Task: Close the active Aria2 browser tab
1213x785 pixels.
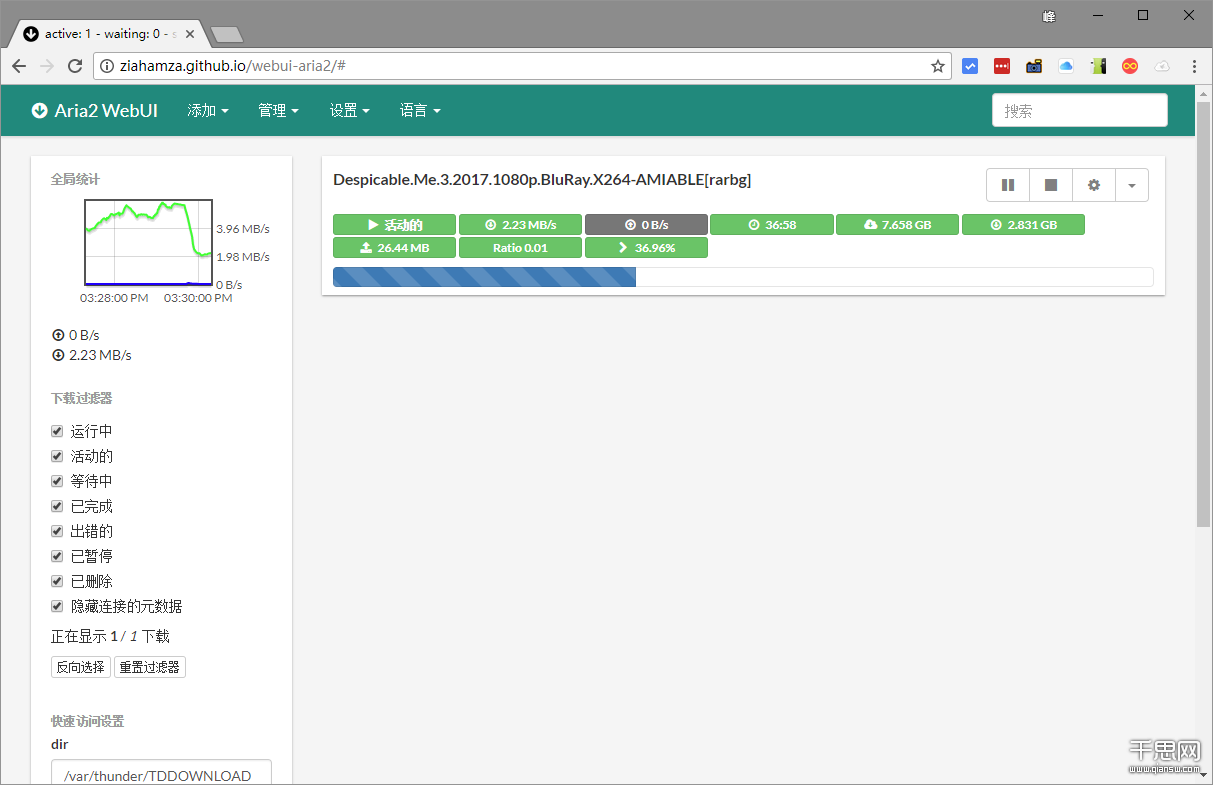Action: (190, 34)
